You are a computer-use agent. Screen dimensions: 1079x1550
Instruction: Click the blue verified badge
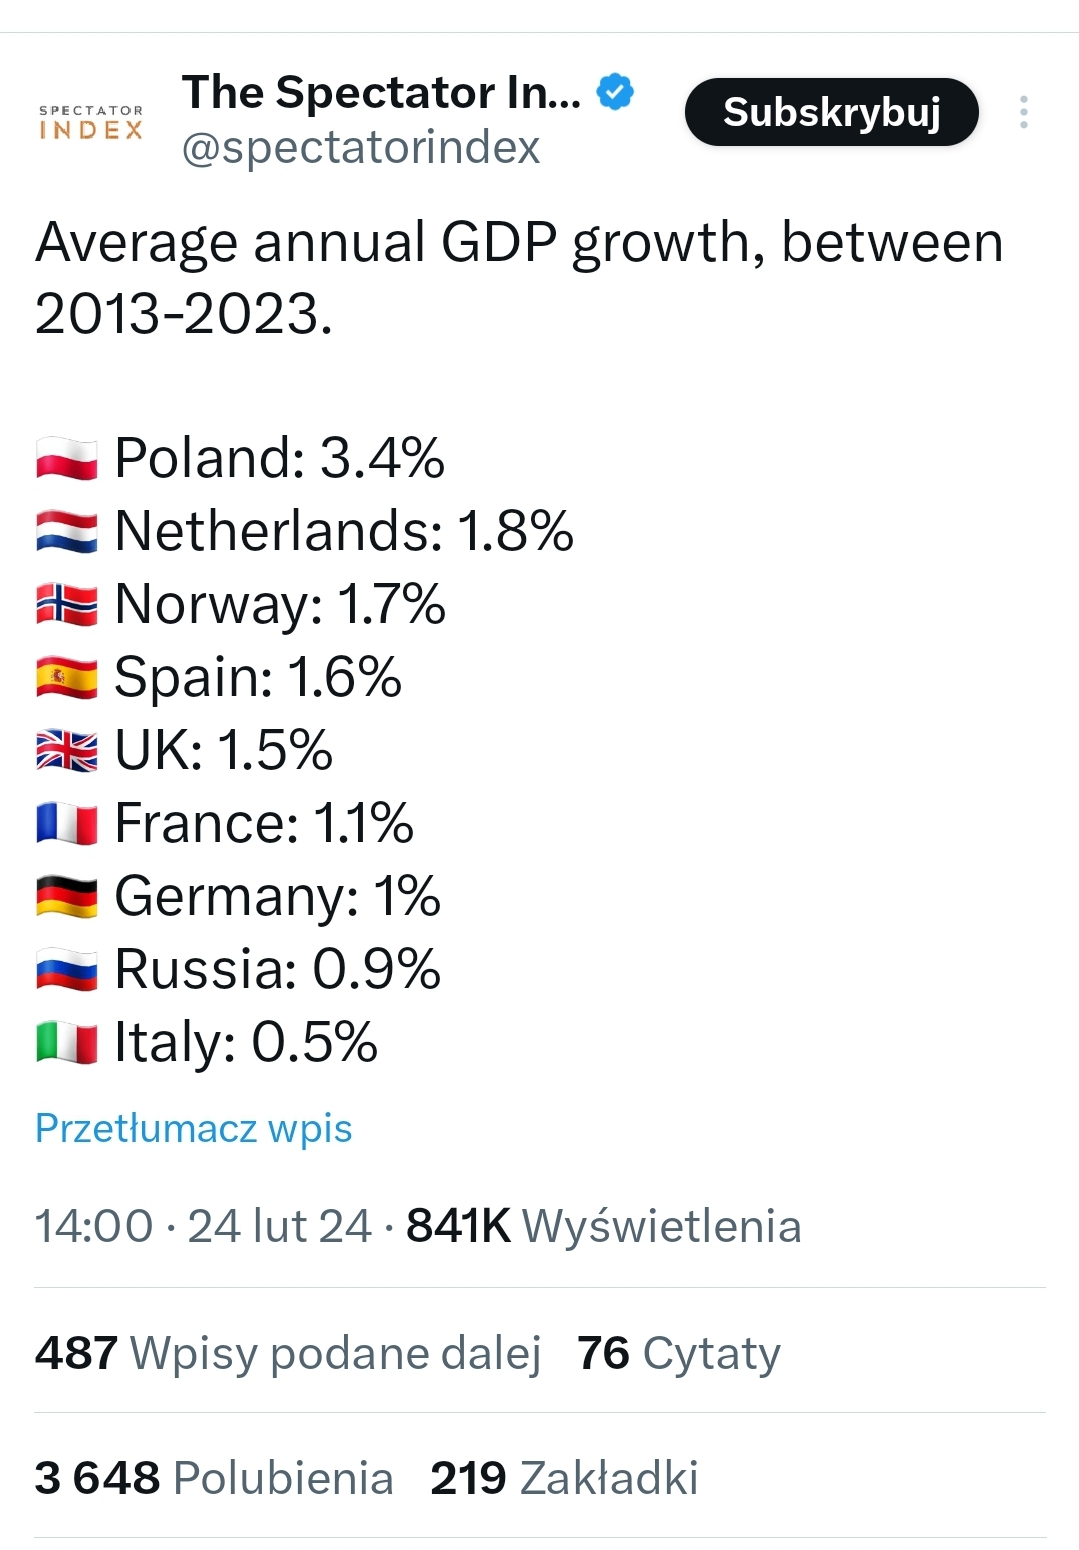point(615,93)
